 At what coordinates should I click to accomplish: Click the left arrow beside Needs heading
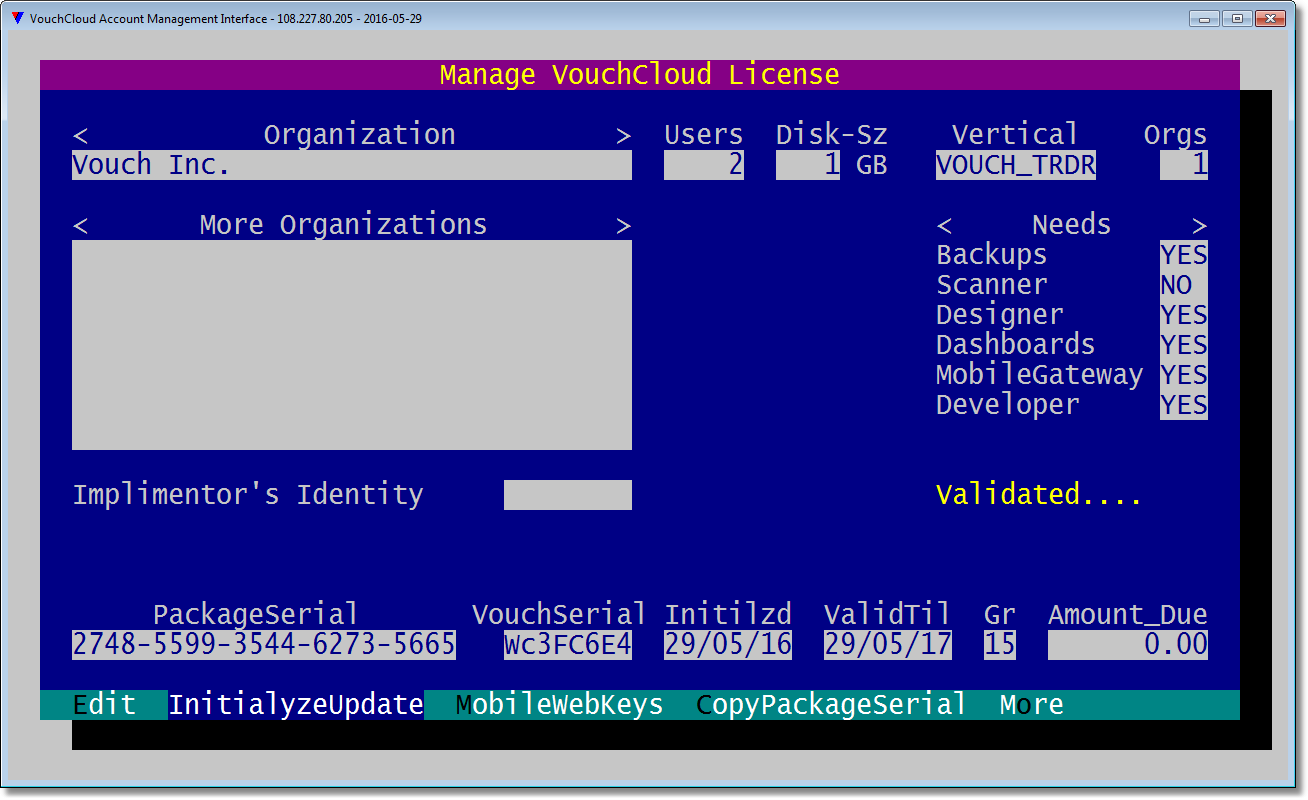(944, 226)
